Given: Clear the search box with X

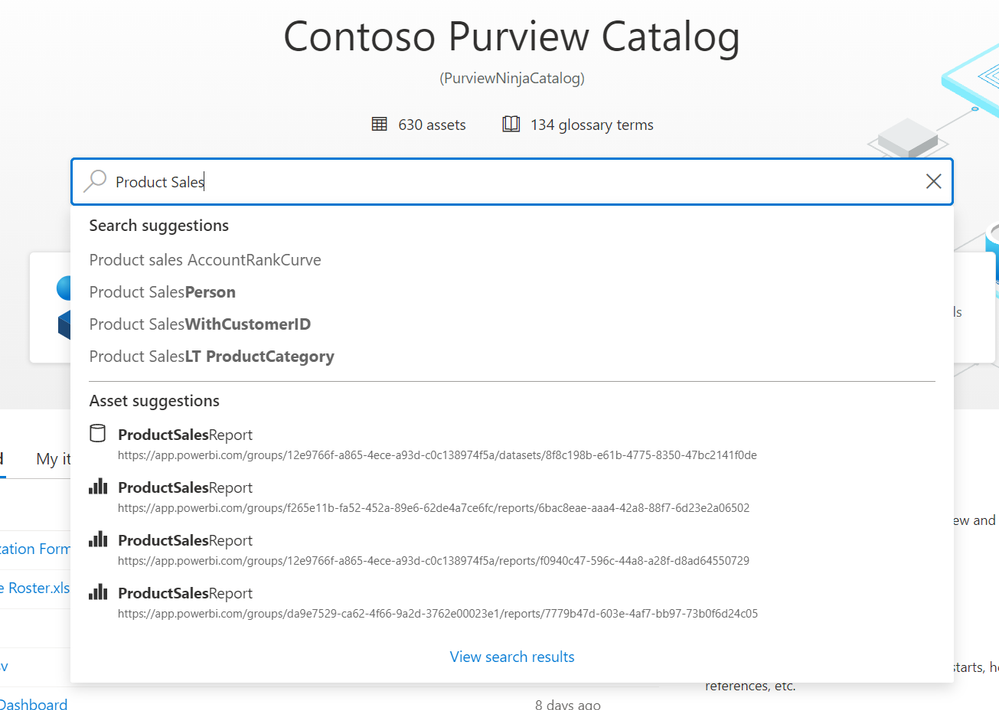Looking at the screenshot, I should tap(933, 182).
